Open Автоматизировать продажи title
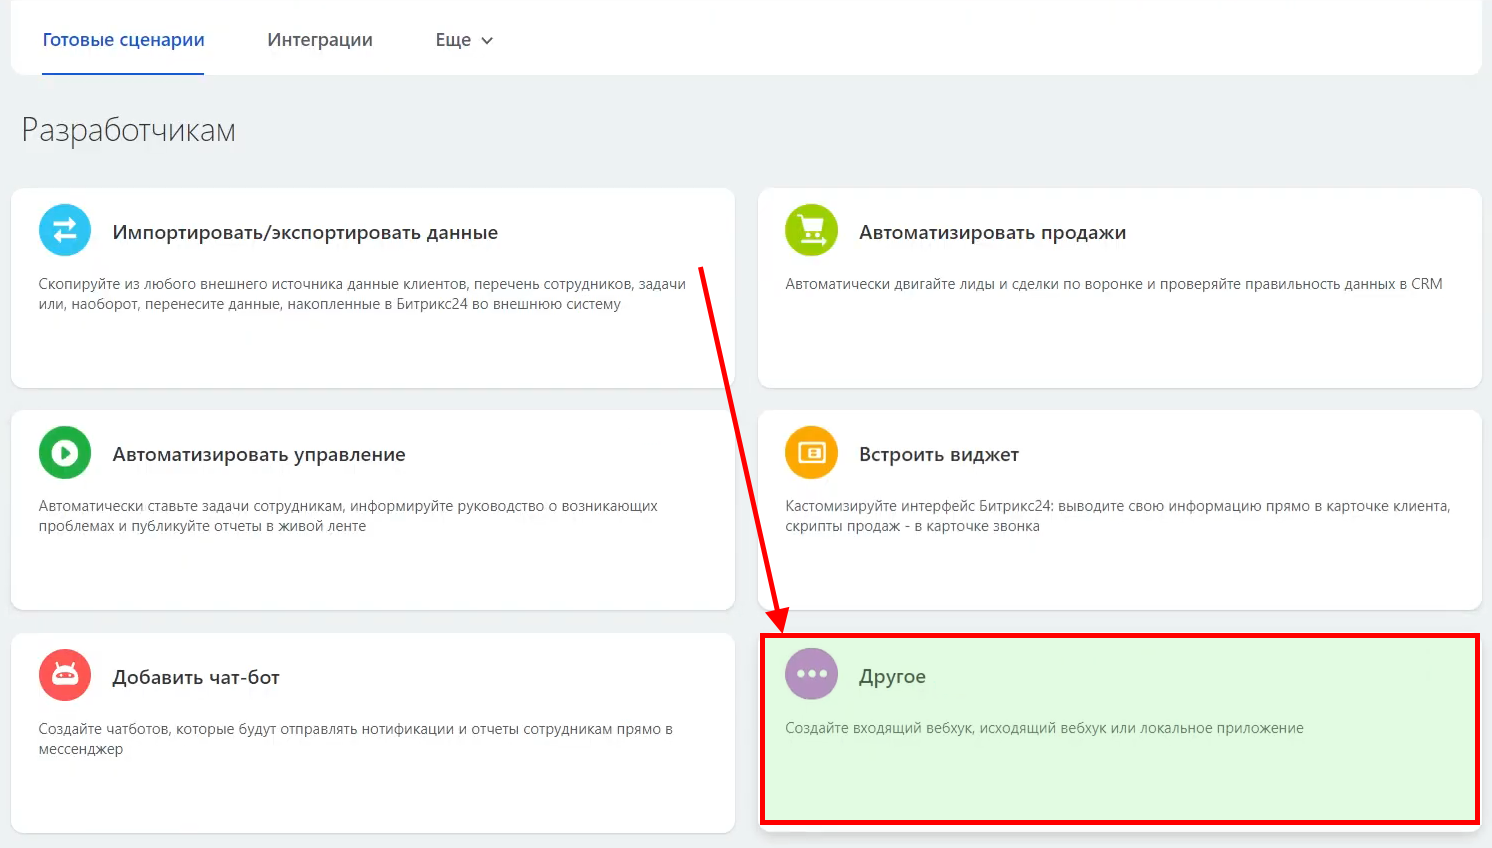 click(x=992, y=232)
